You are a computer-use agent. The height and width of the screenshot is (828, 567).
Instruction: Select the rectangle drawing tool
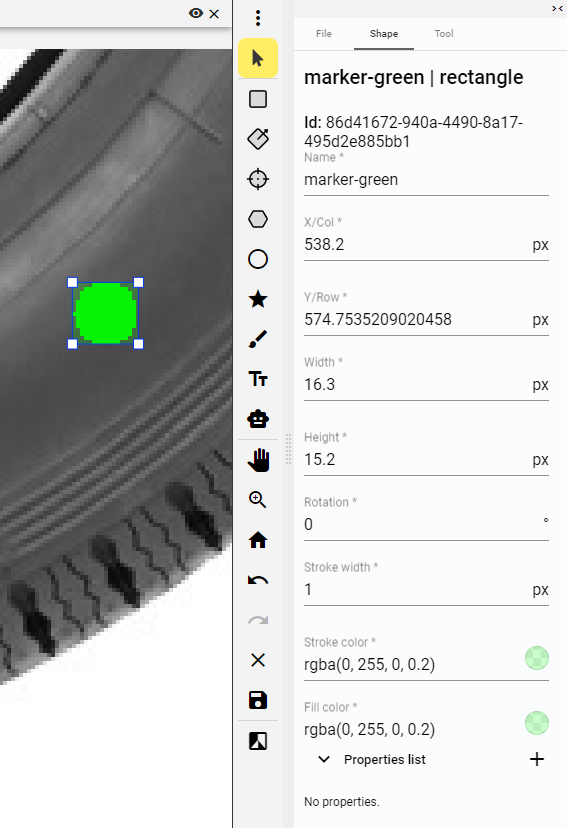click(x=258, y=99)
